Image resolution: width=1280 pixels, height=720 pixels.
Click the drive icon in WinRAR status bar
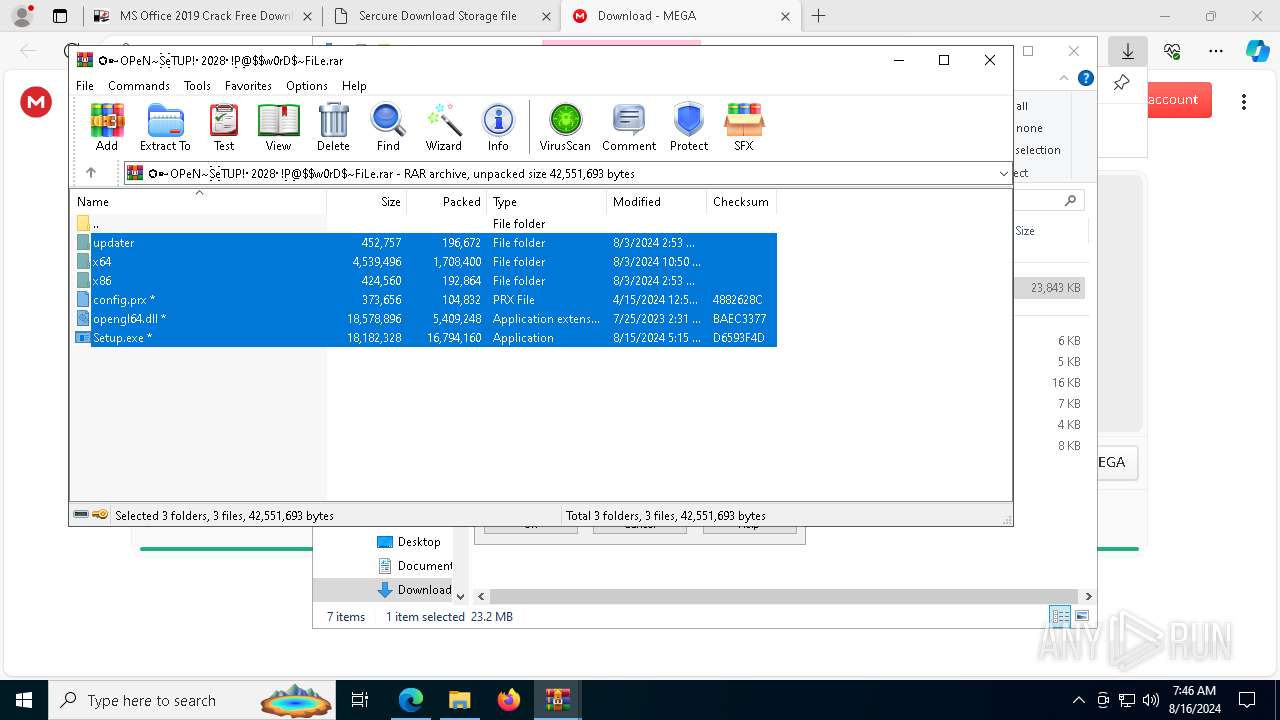coord(81,515)
